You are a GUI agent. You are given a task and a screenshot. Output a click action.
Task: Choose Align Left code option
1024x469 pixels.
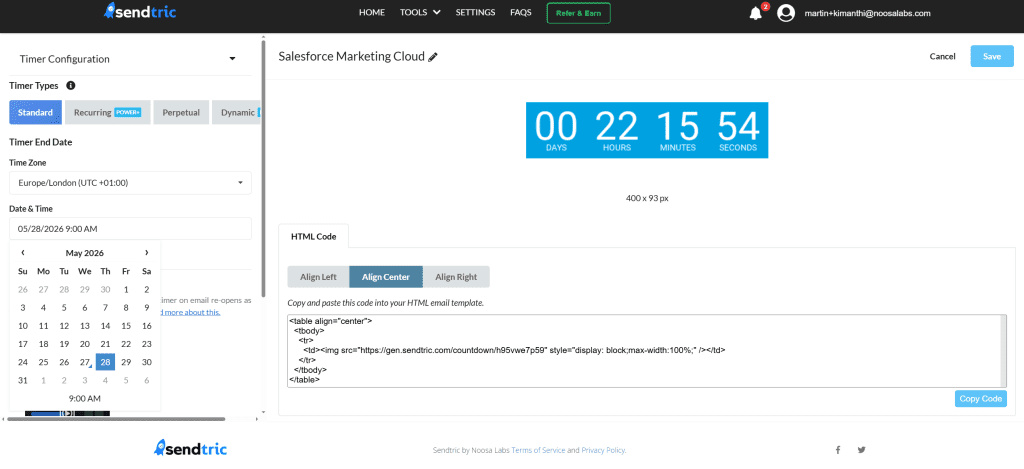coord(318,277)
